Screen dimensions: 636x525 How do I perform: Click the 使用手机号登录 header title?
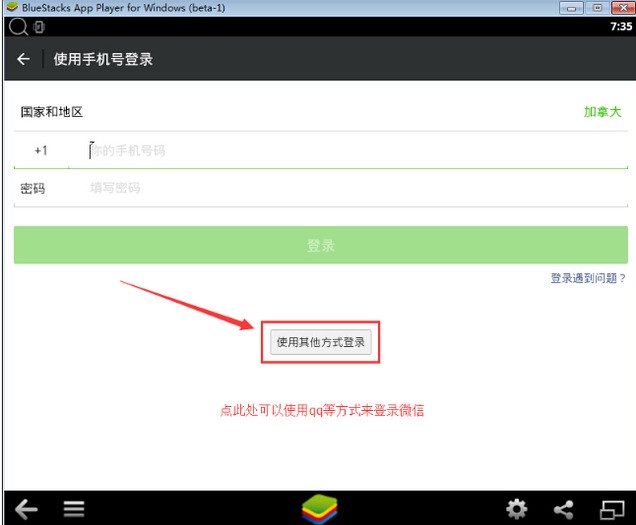pos(103,59)
